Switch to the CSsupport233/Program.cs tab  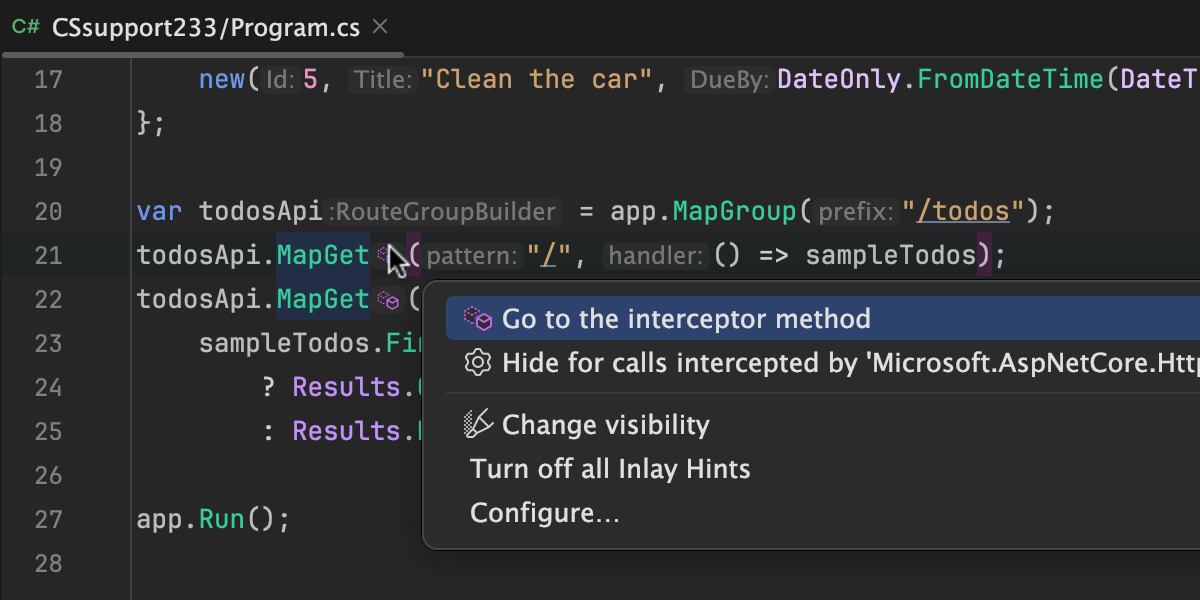pyautogui.click(x=206, y=28)
